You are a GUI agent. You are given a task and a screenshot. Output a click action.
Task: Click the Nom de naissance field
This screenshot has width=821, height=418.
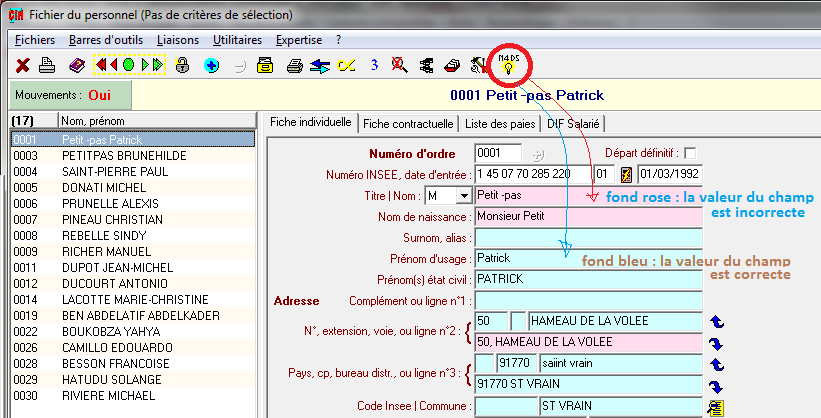pos(588,216)
